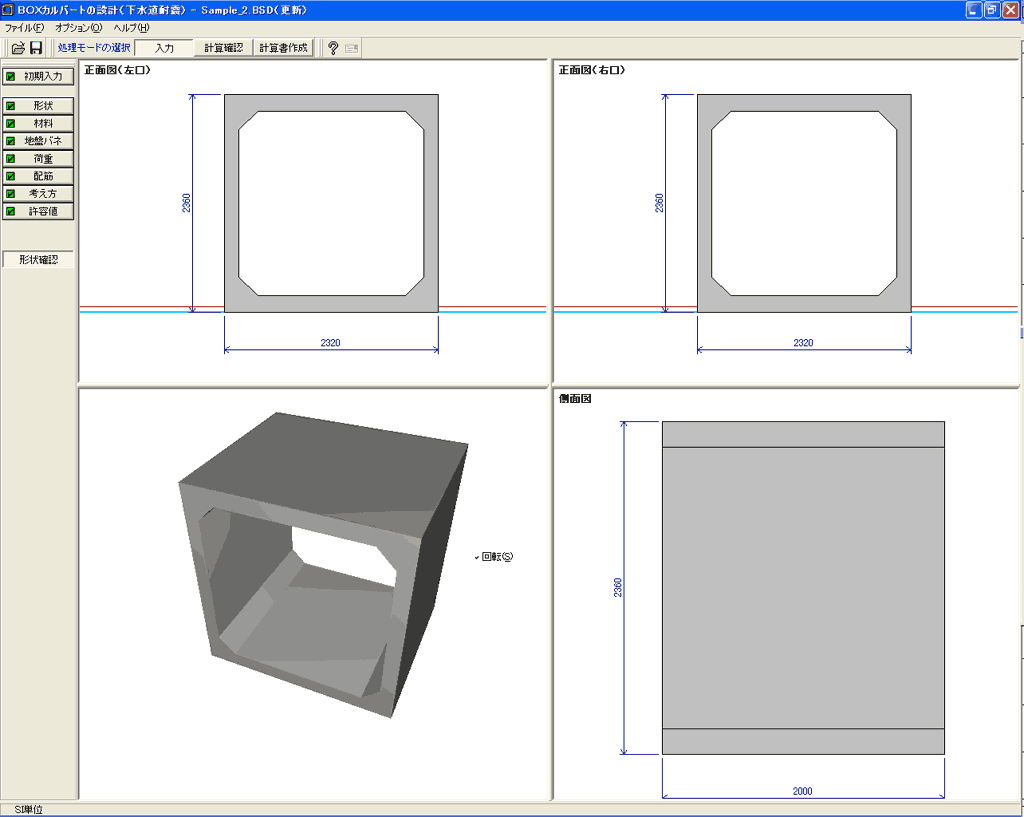The width and height of the screenshot is (1024, 817).
Task: Open the ヘルプ(H) menu
Action: 130,28
